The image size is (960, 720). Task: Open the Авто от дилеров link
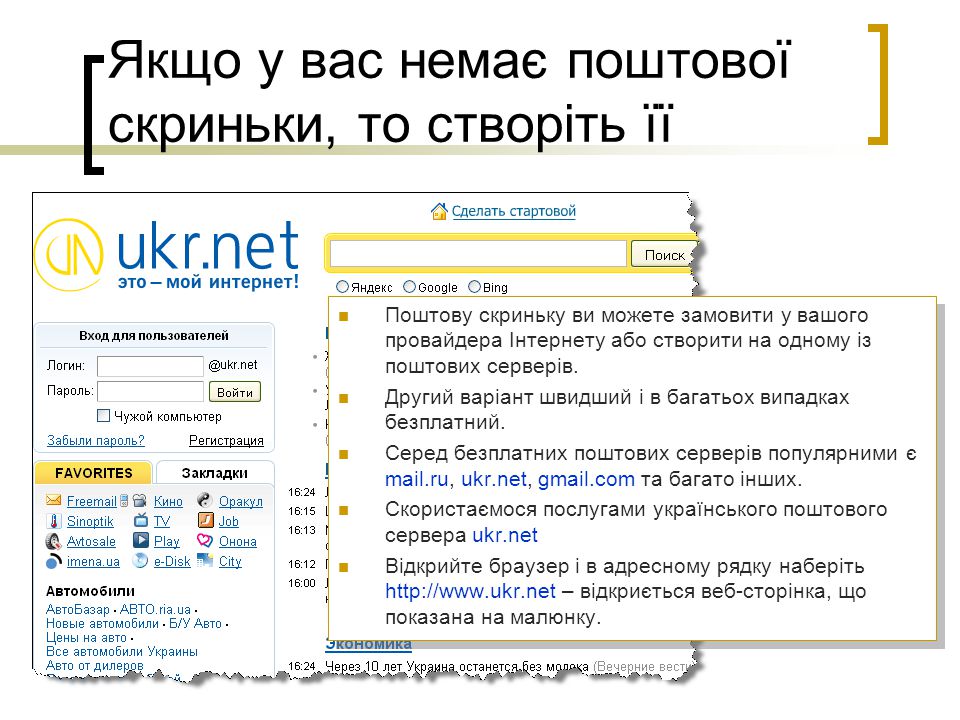pyautogui.click(x=94, y=666)
